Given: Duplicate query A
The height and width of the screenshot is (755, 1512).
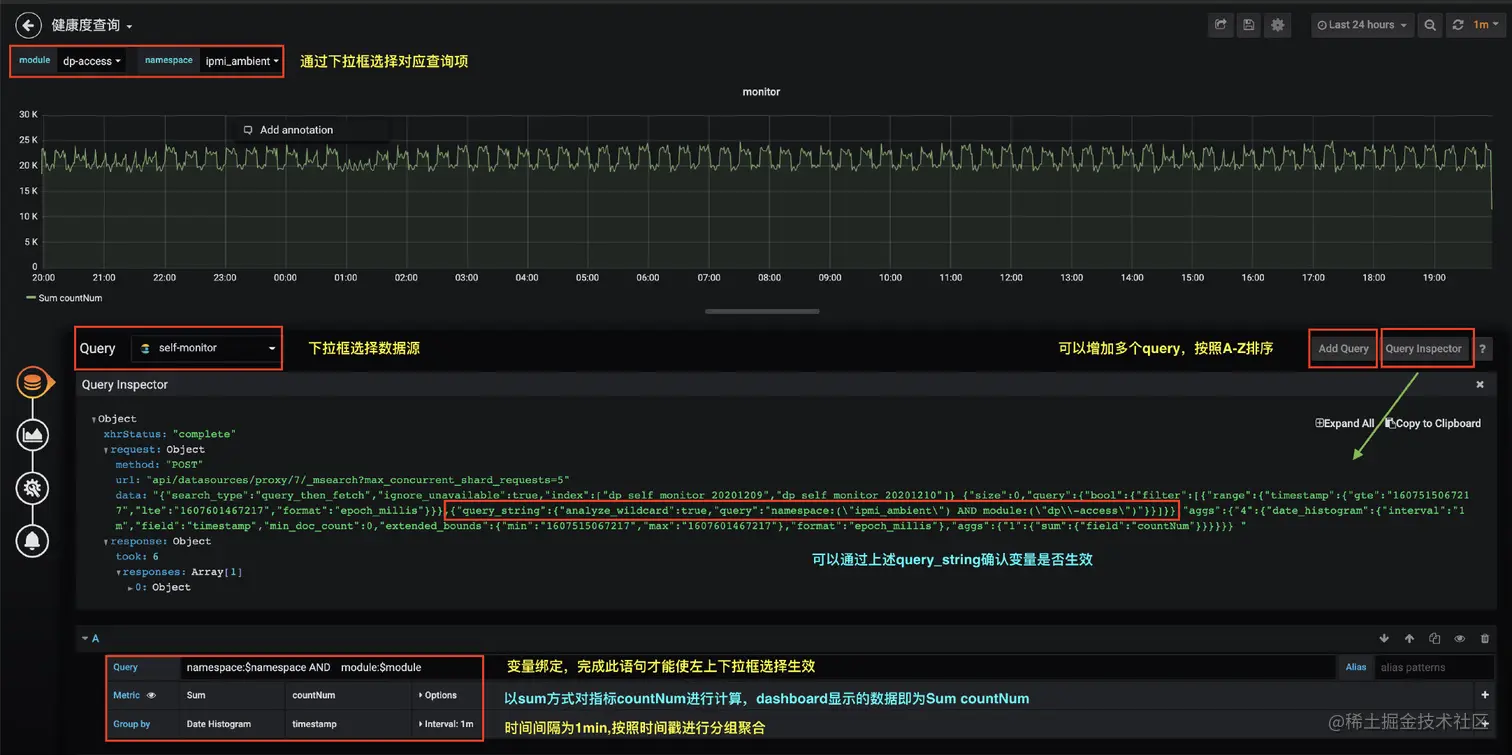Looking at the screenshot, I should 1434,638.
